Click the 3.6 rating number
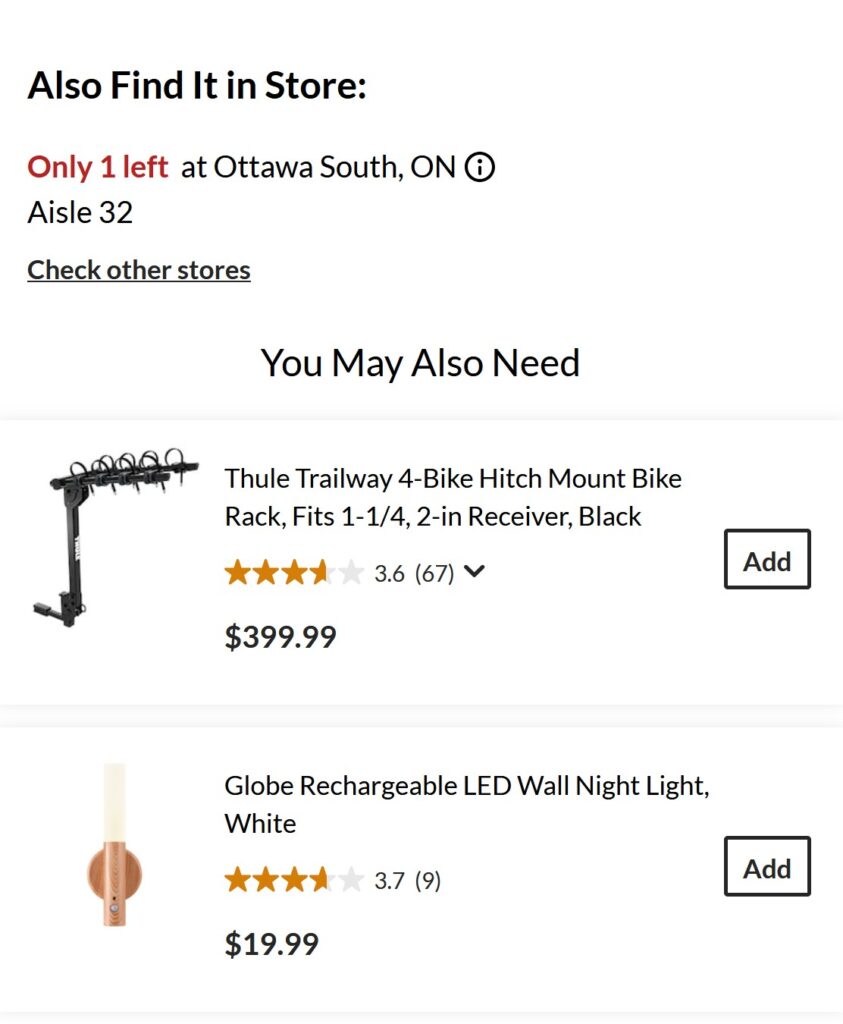843x1024 pixels. [x=389, y=573]
